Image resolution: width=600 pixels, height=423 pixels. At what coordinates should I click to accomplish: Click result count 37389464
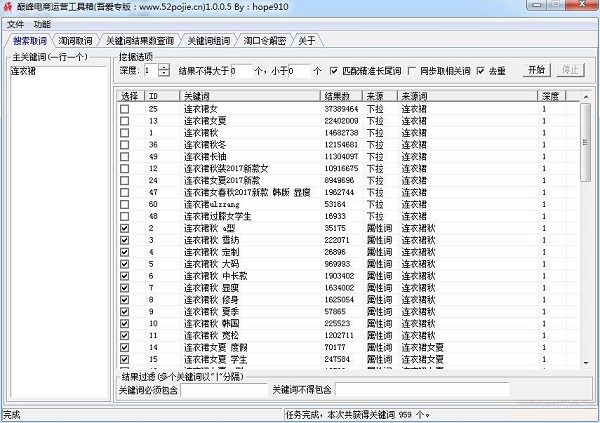pos(341,109)
